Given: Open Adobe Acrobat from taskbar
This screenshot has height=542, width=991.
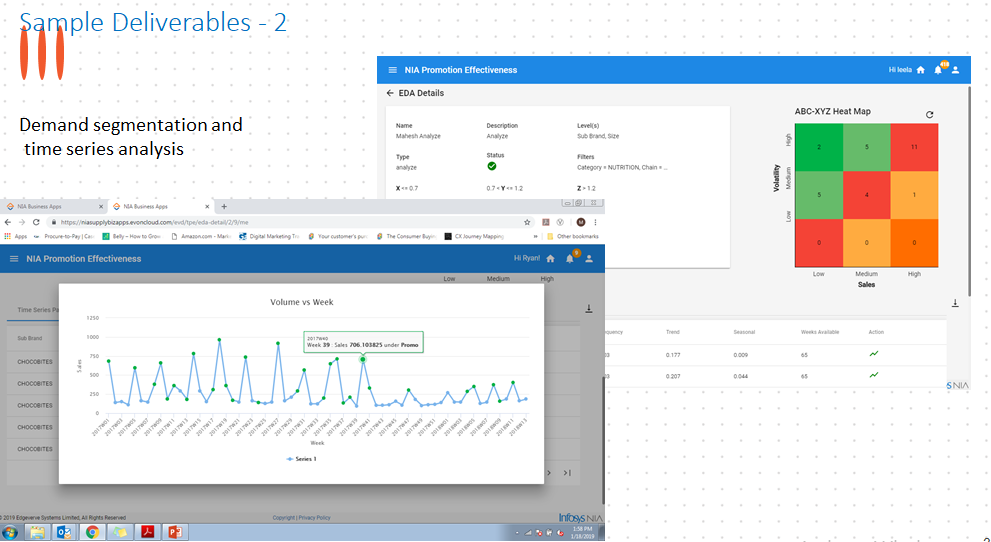Looking at the screenshot, I should point(147,533).
